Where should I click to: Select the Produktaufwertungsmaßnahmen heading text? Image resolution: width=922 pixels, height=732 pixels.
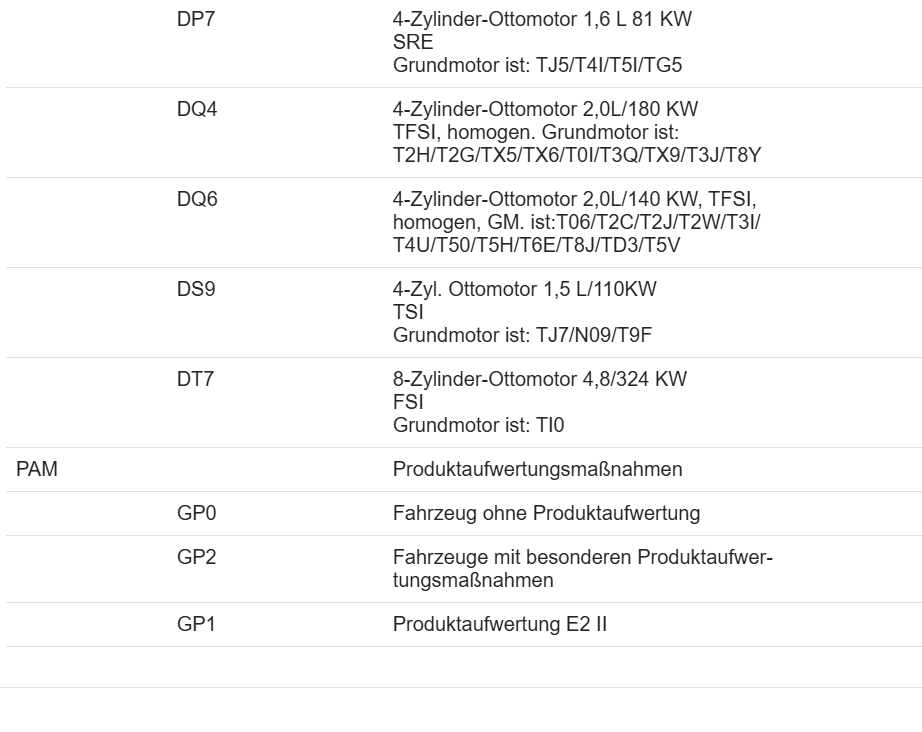[538, 469]
